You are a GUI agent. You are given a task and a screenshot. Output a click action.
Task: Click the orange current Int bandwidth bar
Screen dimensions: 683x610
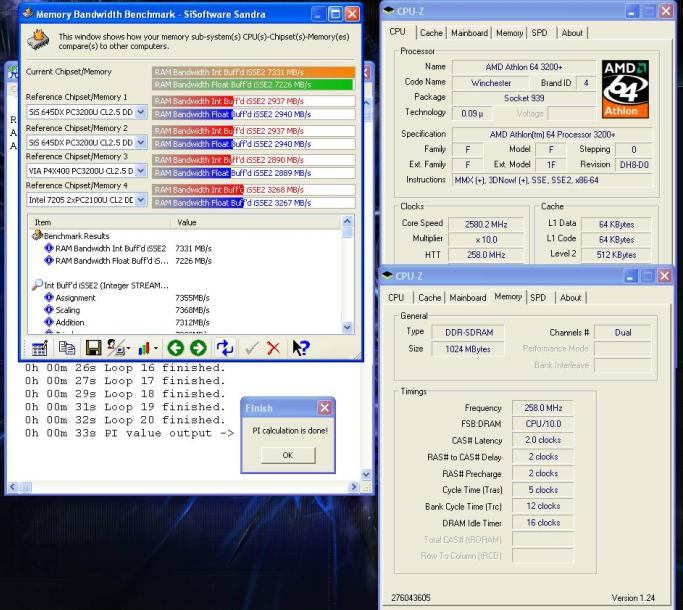(254, 72)
